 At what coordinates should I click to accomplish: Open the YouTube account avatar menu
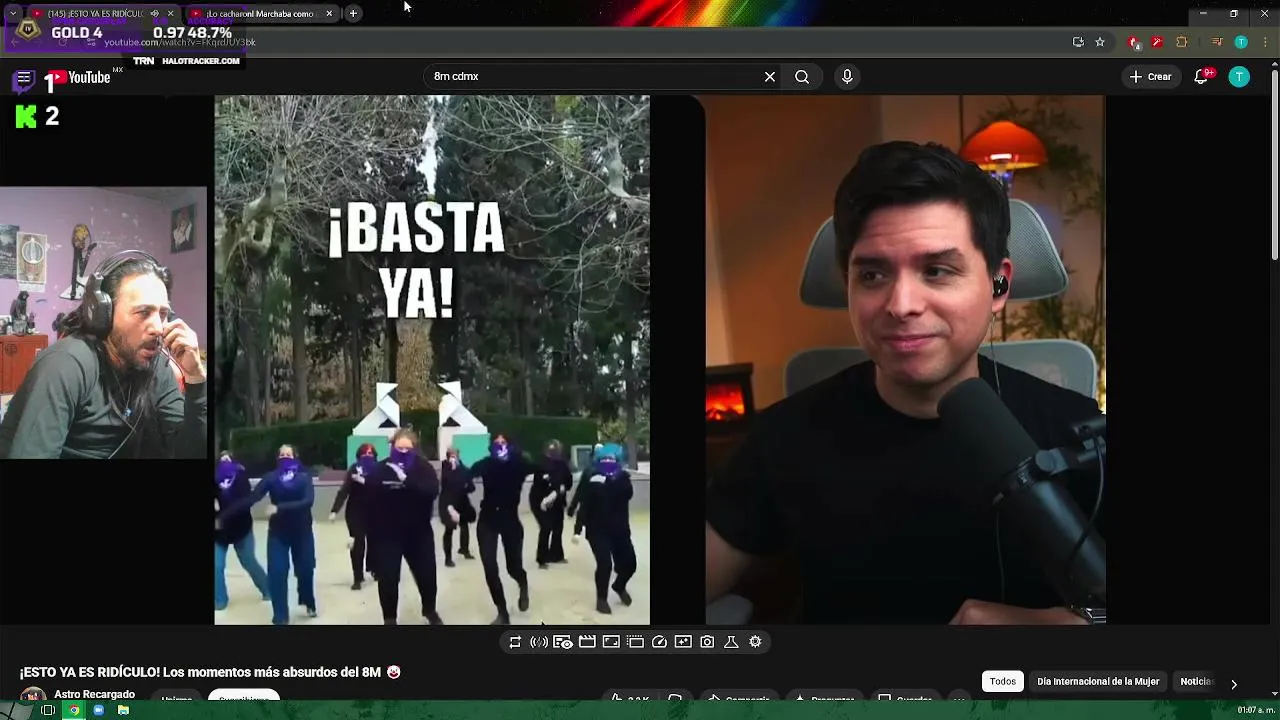click(1239, 76)
